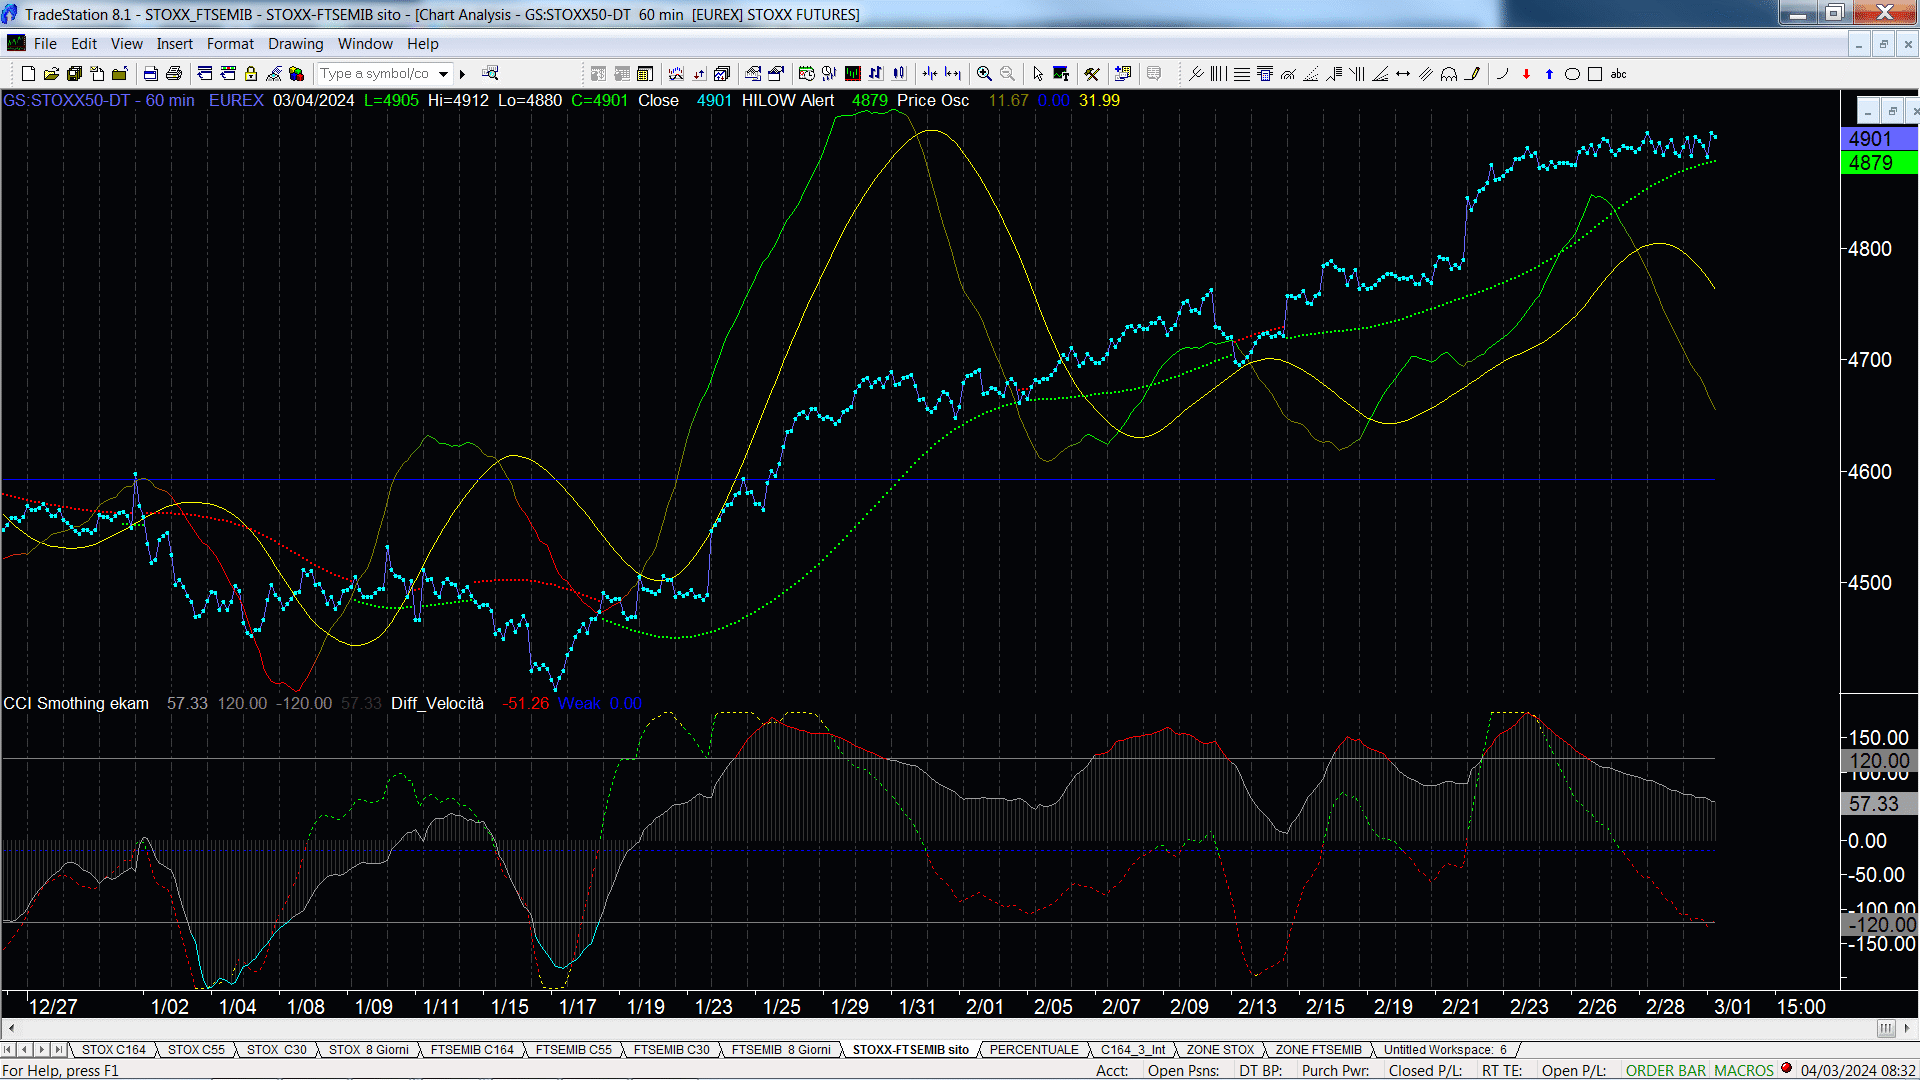The image size is (1920, 1080).
Task: Open the View menu
Action: (x=126, y=44)
